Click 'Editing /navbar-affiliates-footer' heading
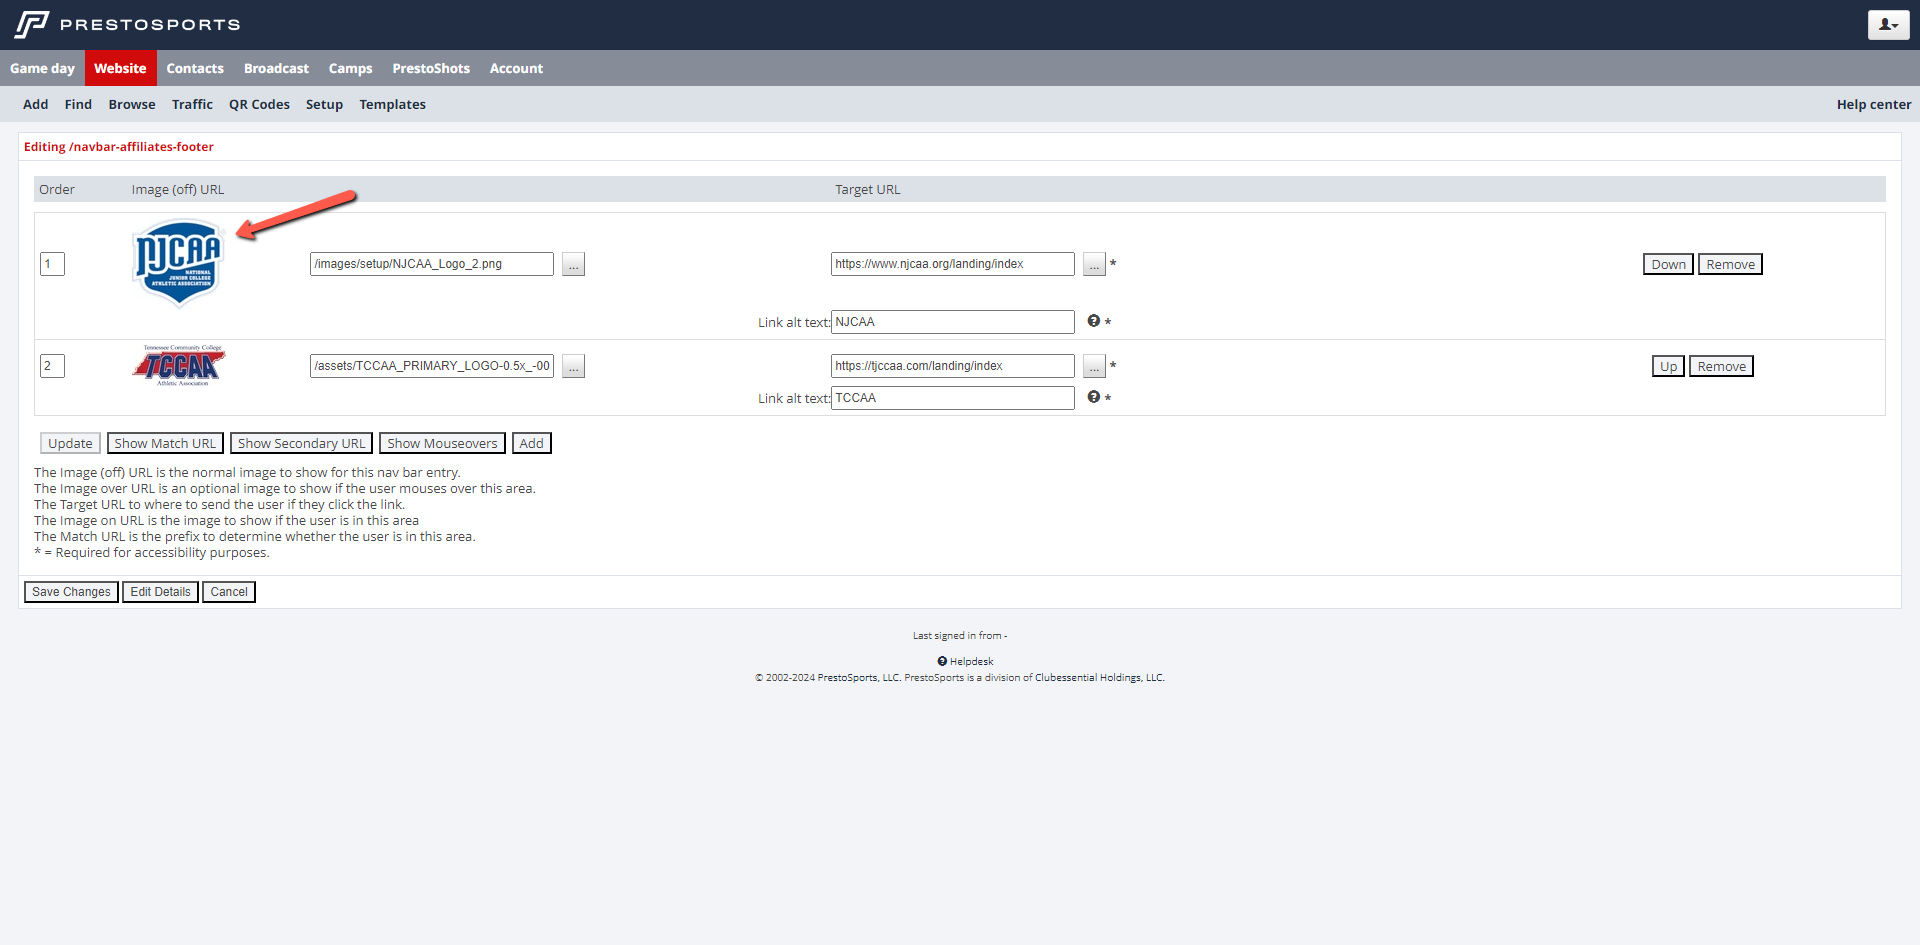The height and width of the screenshot is (945, 1920). tap(119, 146)
